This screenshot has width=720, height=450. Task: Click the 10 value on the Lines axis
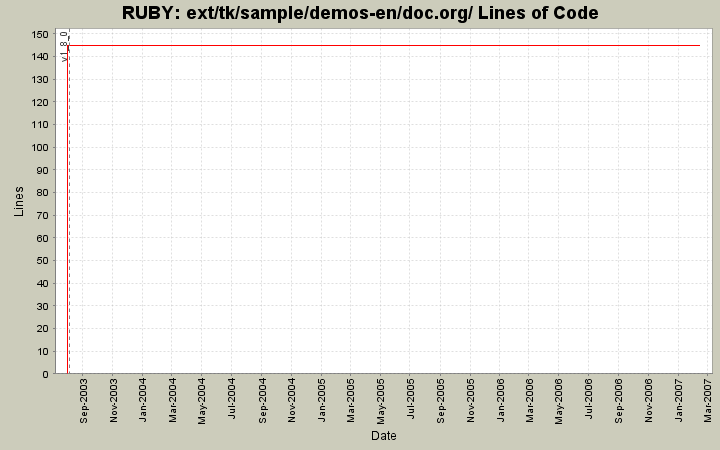point(42,352)
